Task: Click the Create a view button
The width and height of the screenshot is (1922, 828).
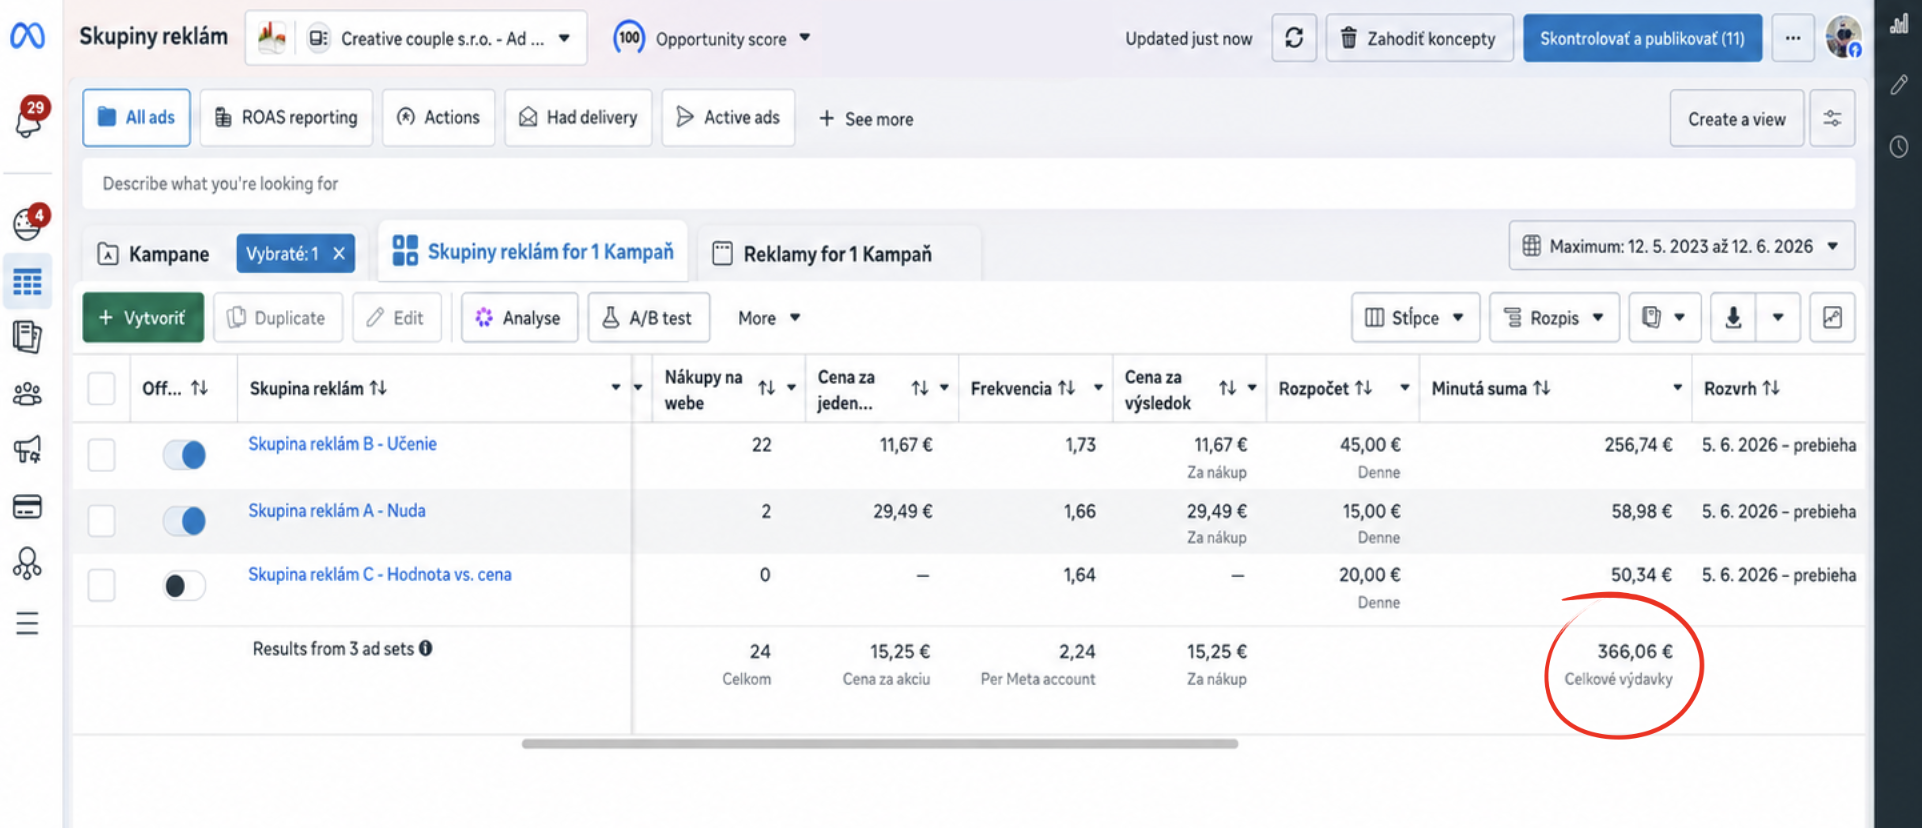Action: click(1736, 119)
